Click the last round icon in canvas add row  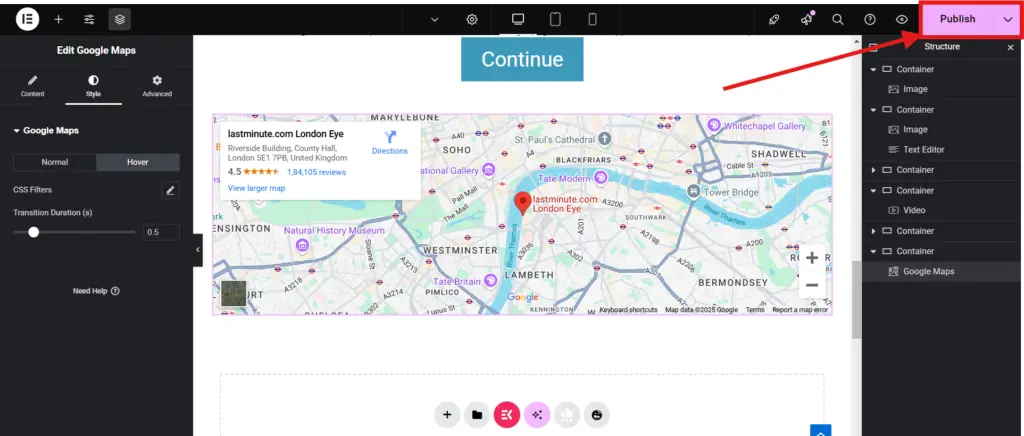click(597, 414)
